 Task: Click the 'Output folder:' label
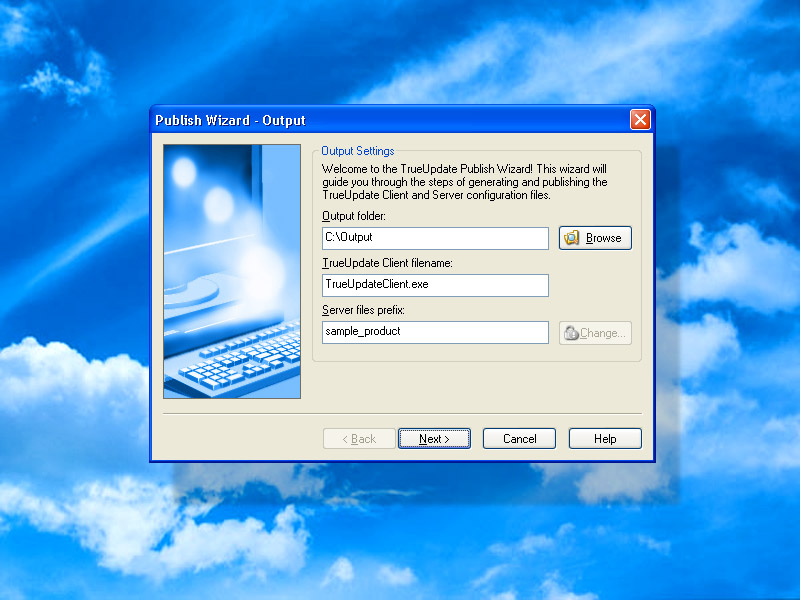[x=354, y=216]
